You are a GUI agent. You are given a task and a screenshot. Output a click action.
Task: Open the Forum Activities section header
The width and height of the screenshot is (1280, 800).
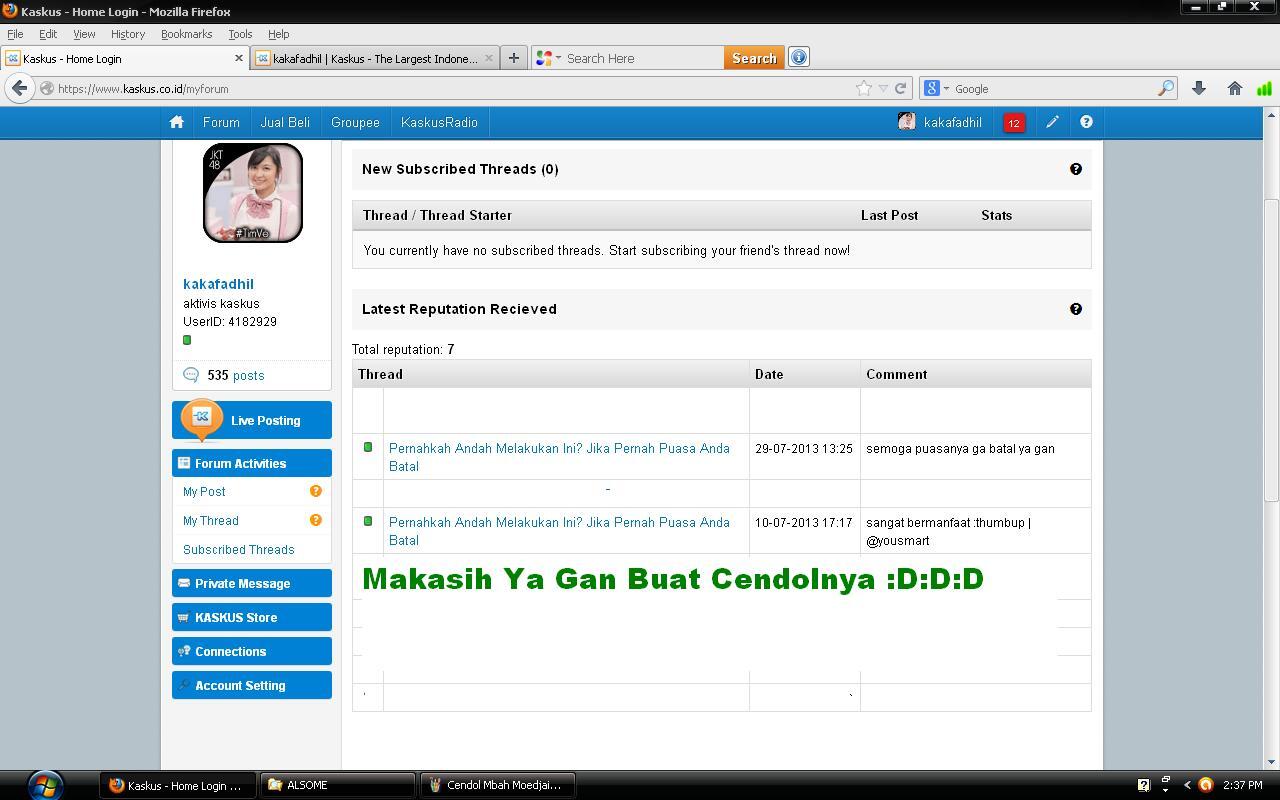pyautogui.click(x=252, y=463)
